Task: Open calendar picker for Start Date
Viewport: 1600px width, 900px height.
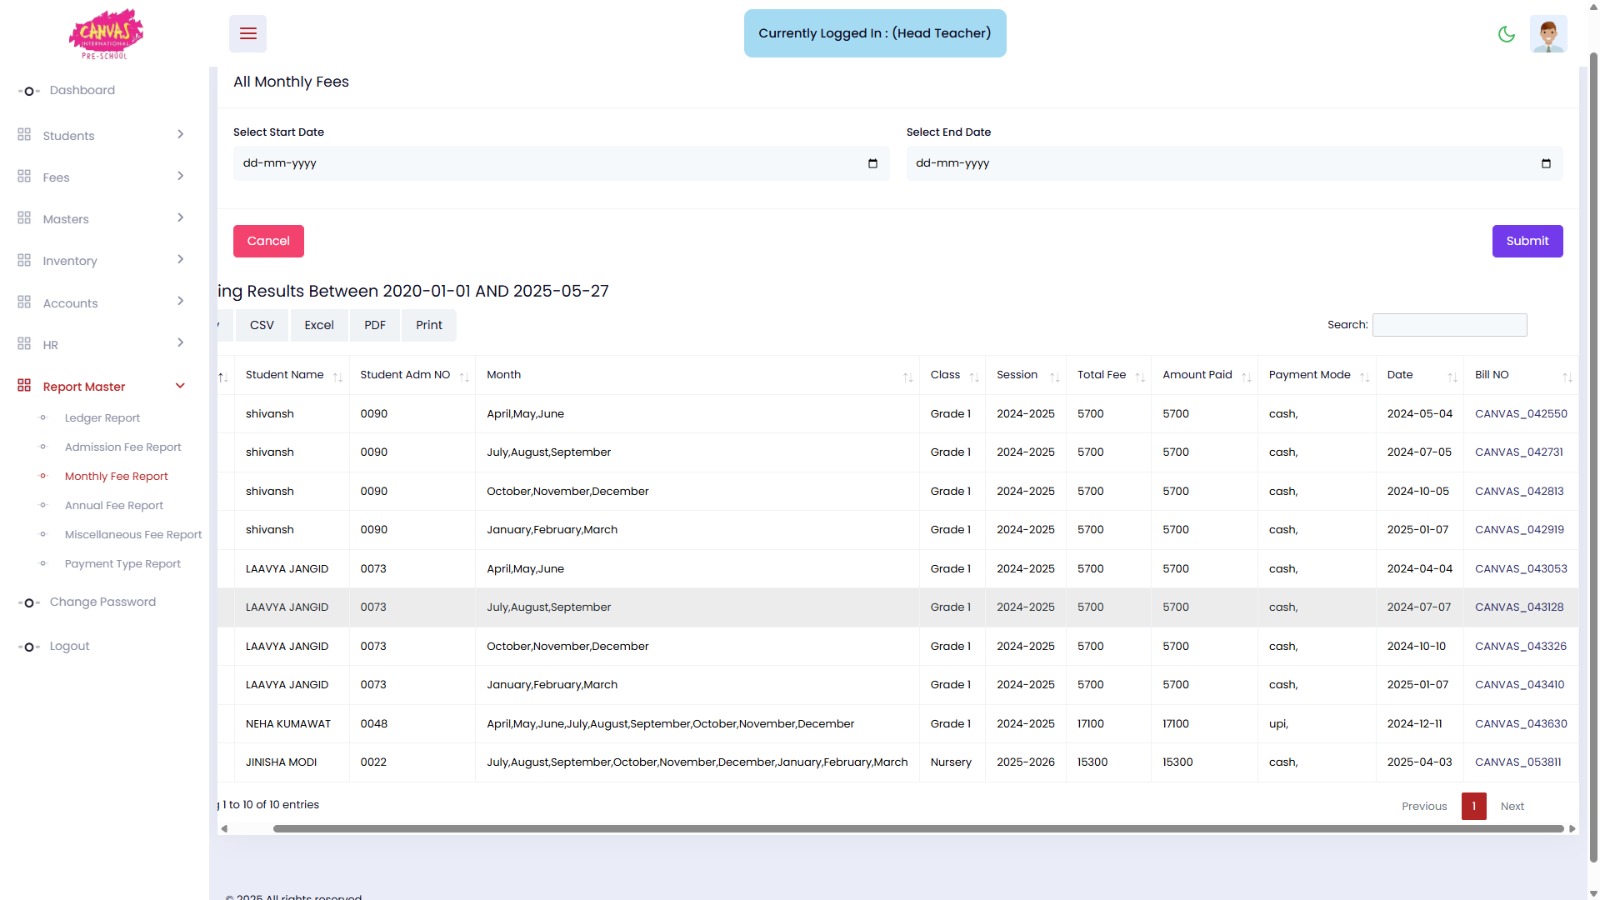Action: (x=873, y=163)
